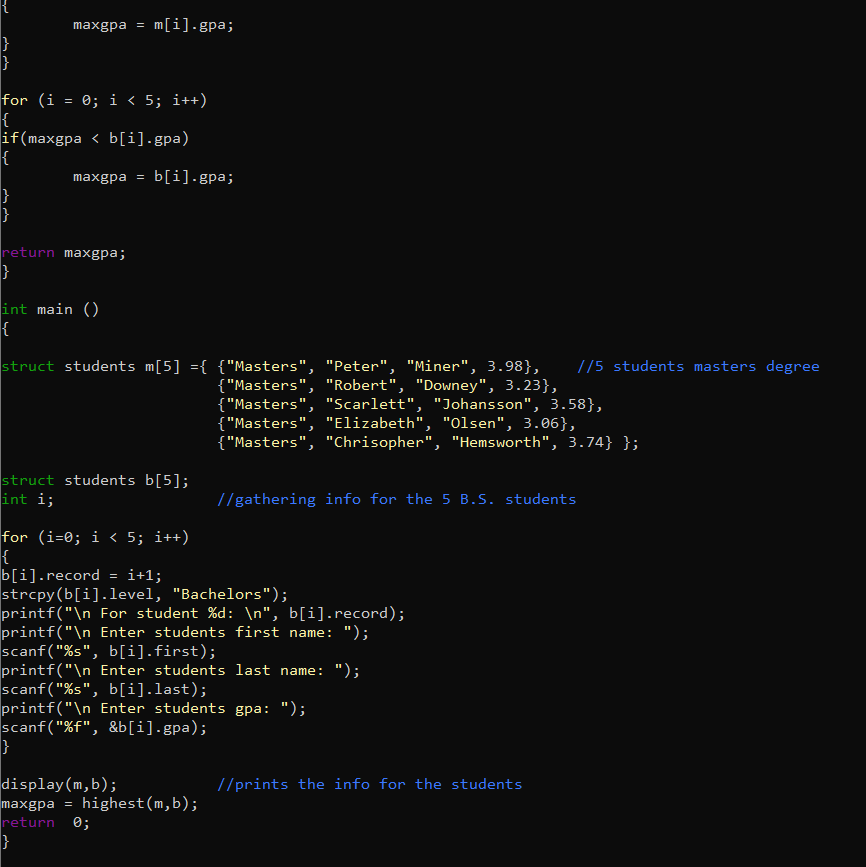866x867 pixels.
Task: Click the int main () function declaration
Action: pyautogui.click(x=52, y=309)
